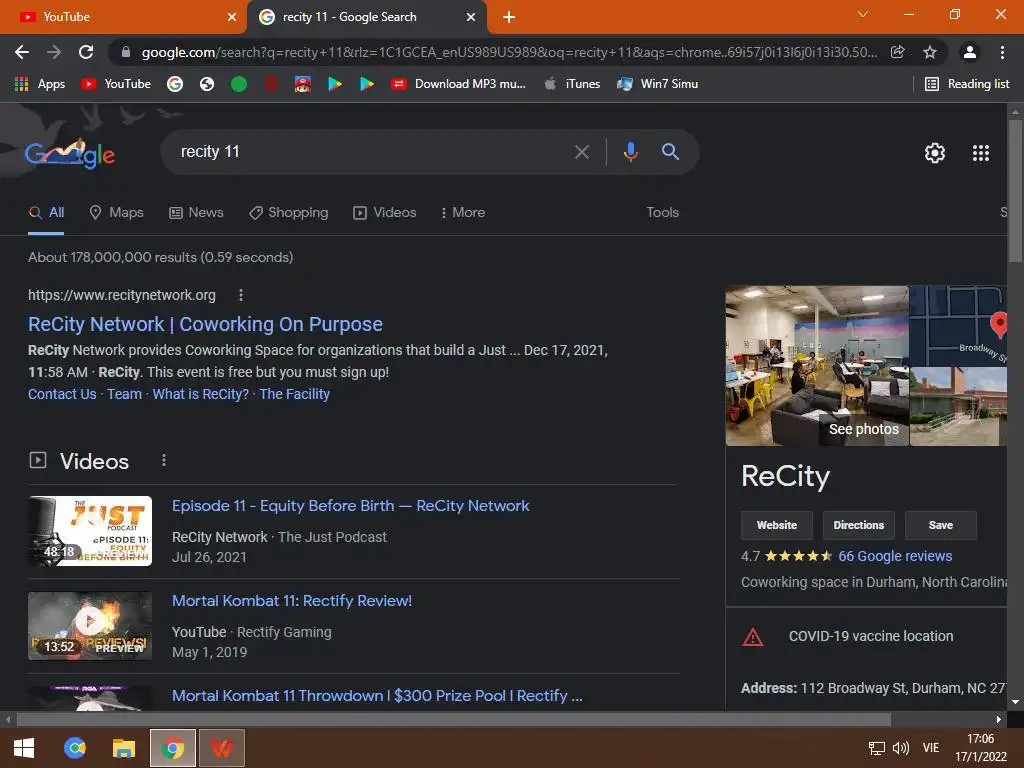Open the globe bookmark icon
This screenshot has width=1024, height=768.
pos(207,84)
